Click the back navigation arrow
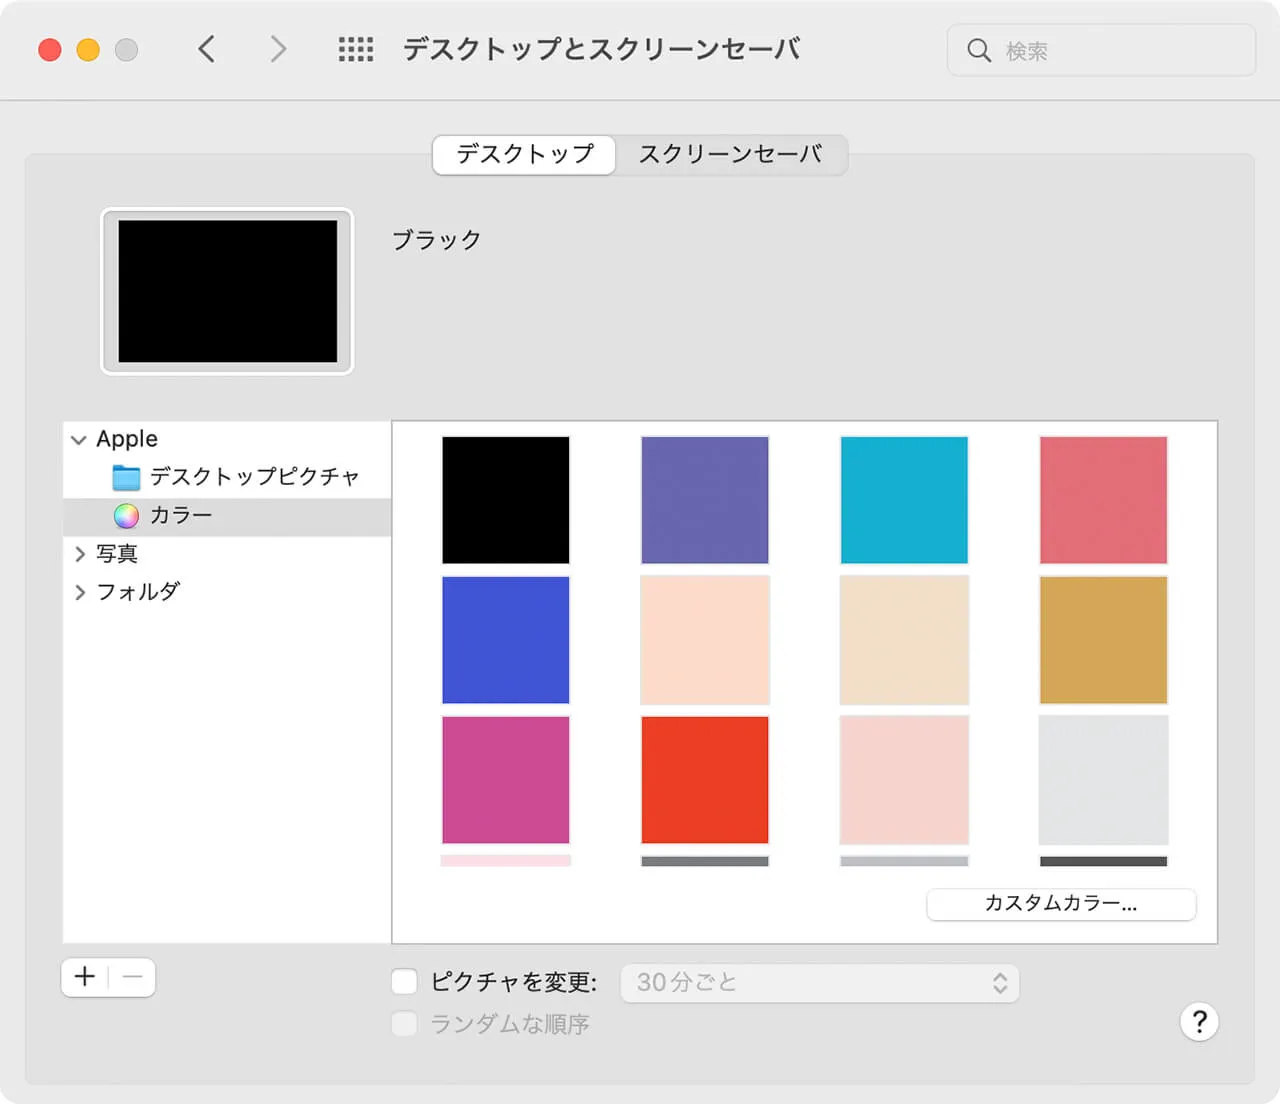 click(206, 49)
